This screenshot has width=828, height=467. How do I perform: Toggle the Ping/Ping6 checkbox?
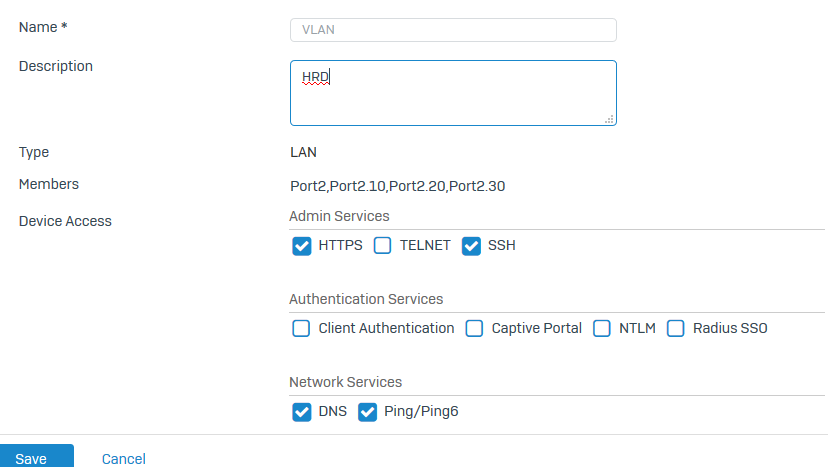[367, 412]
